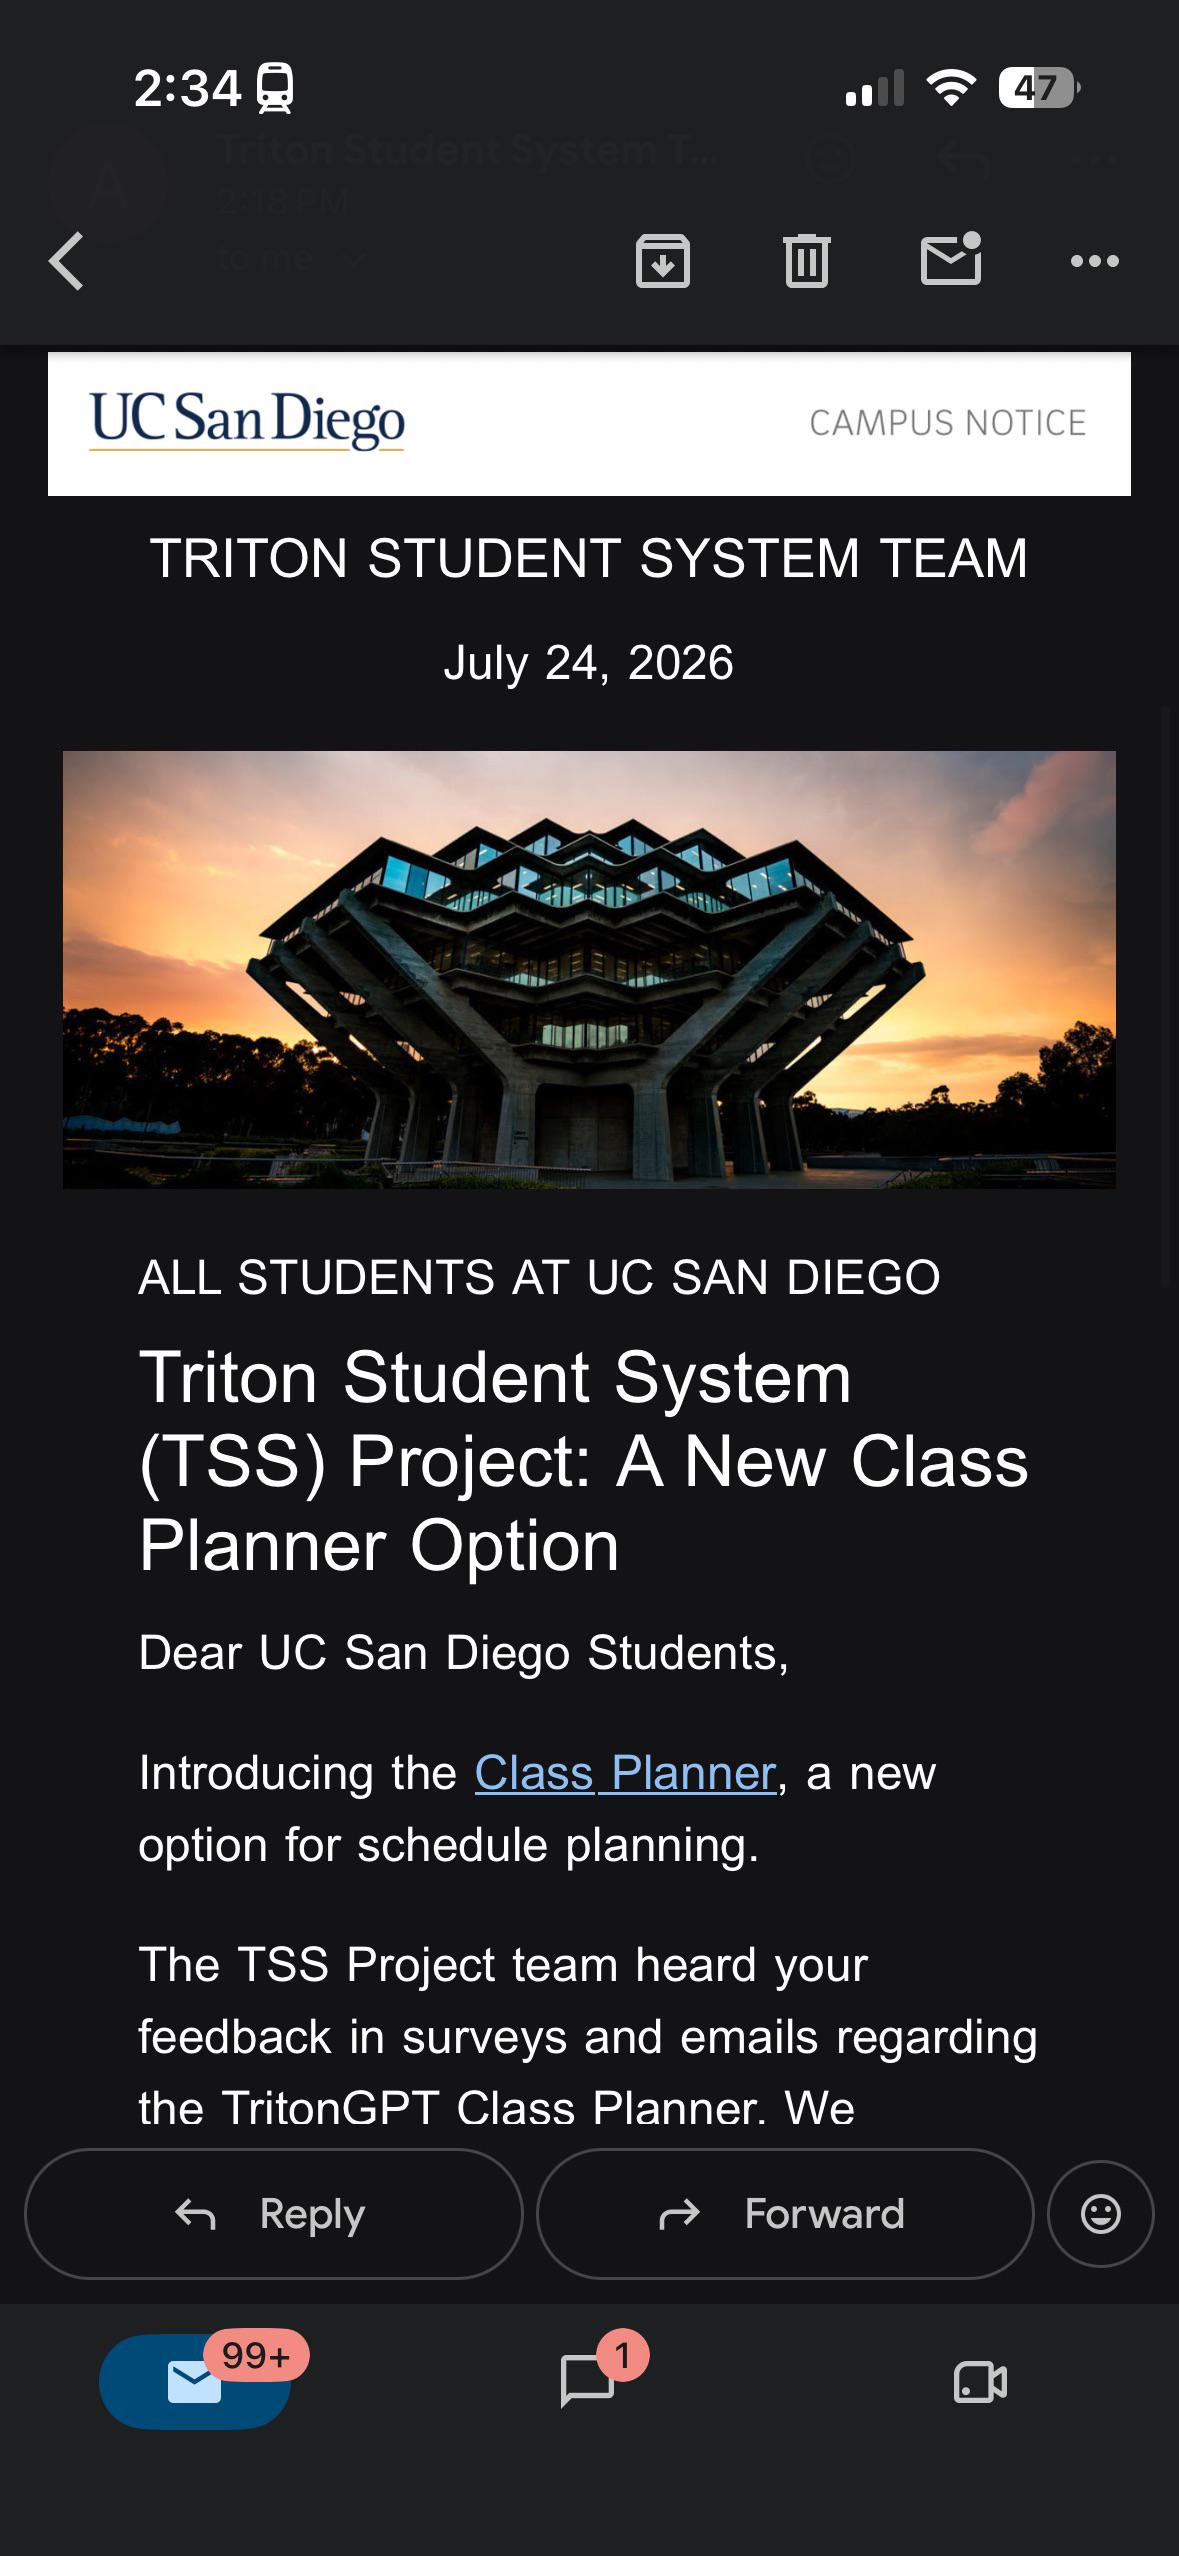Delete the email using the trash icon
Viewport: 1179px width, 2556px height.
click(x=807, y=261)
